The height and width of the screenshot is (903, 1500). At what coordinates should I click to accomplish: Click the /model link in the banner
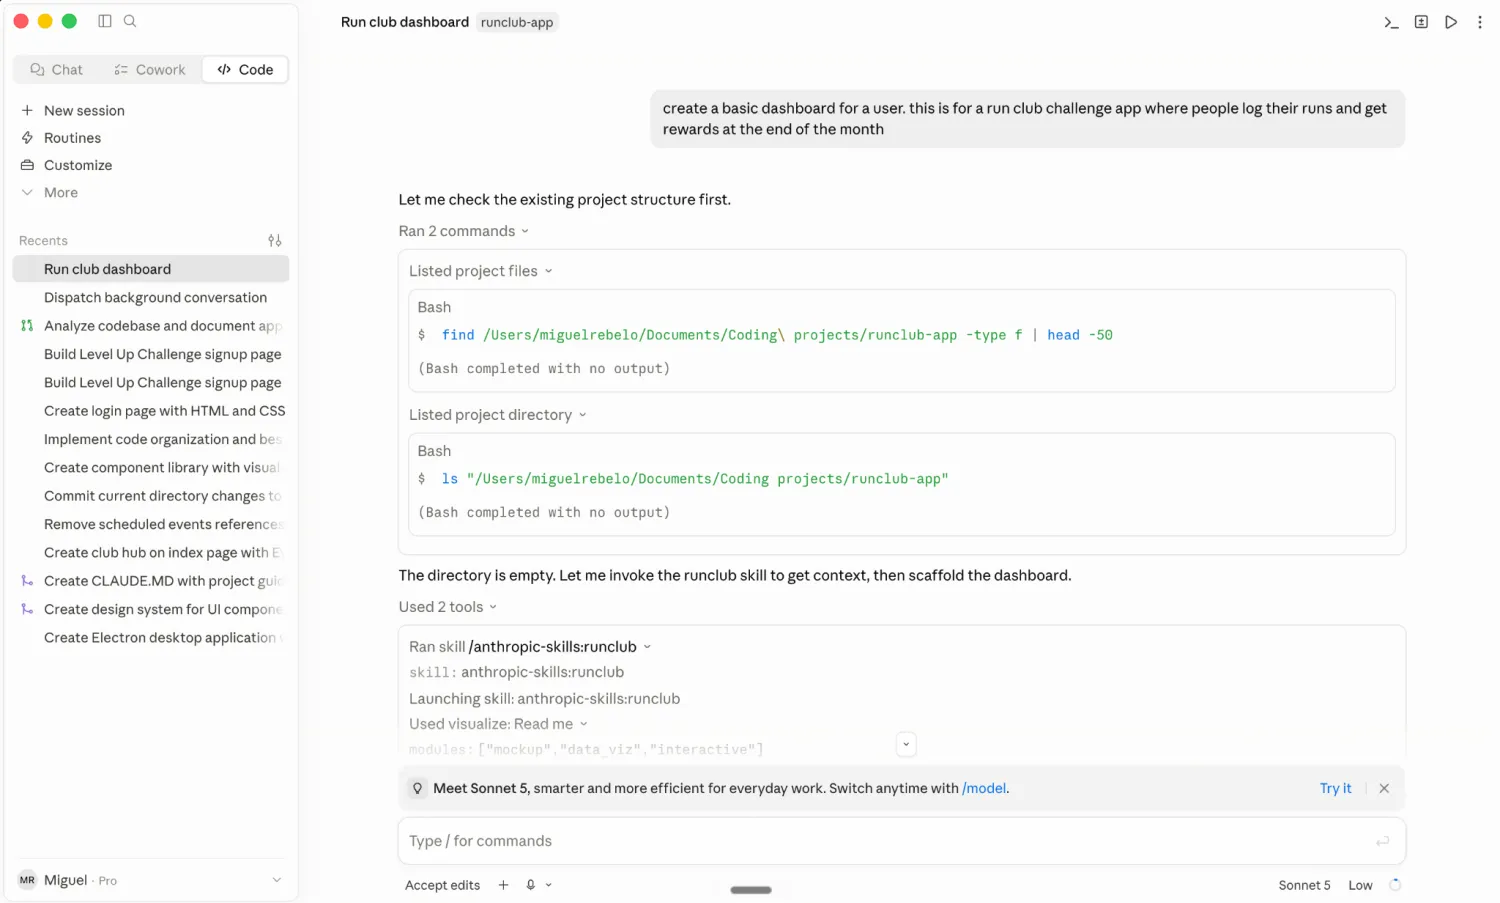tap(984, 789)
